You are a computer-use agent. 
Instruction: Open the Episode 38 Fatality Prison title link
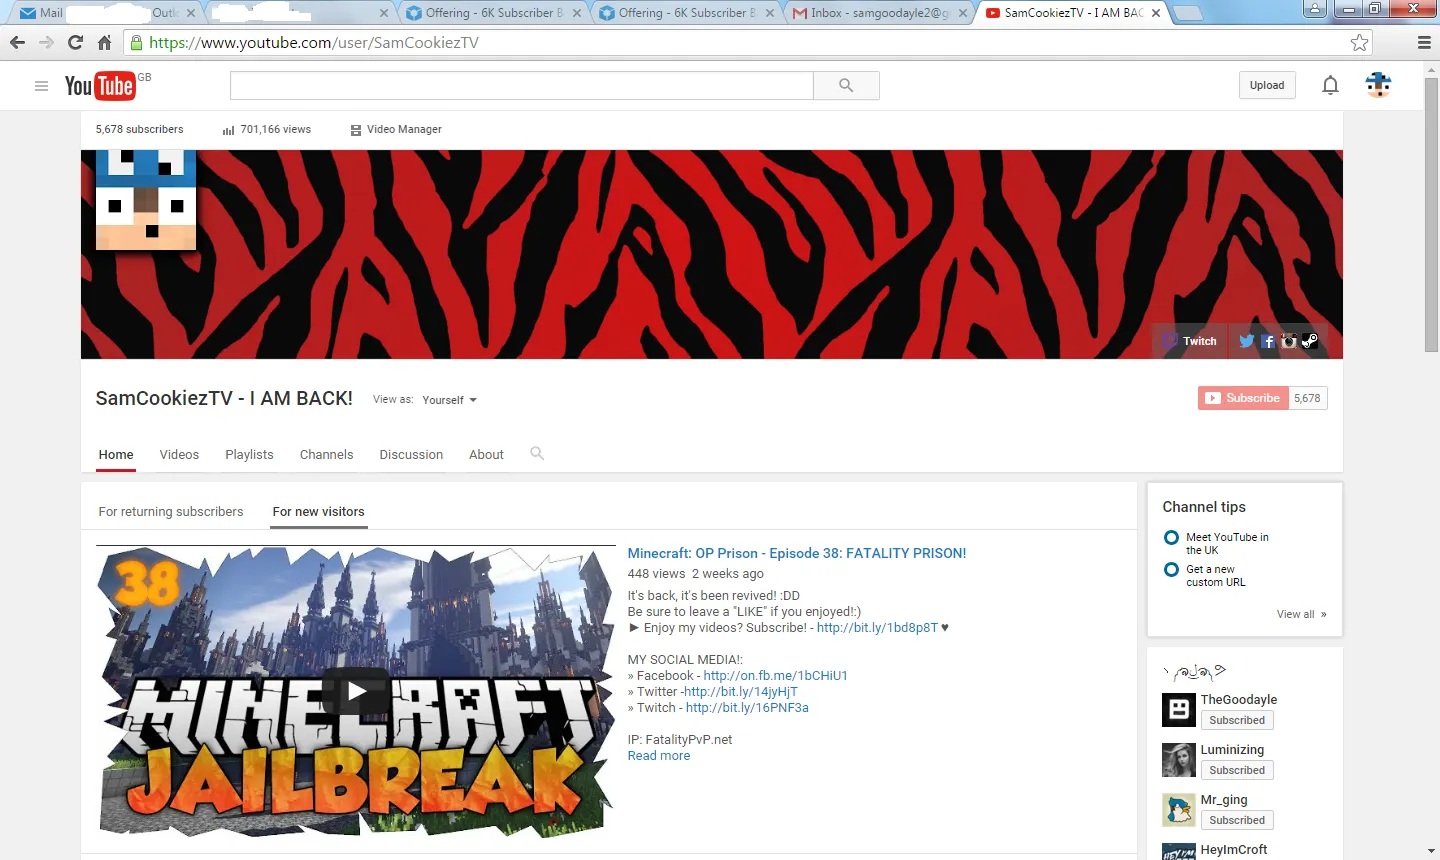pos(797,553)
